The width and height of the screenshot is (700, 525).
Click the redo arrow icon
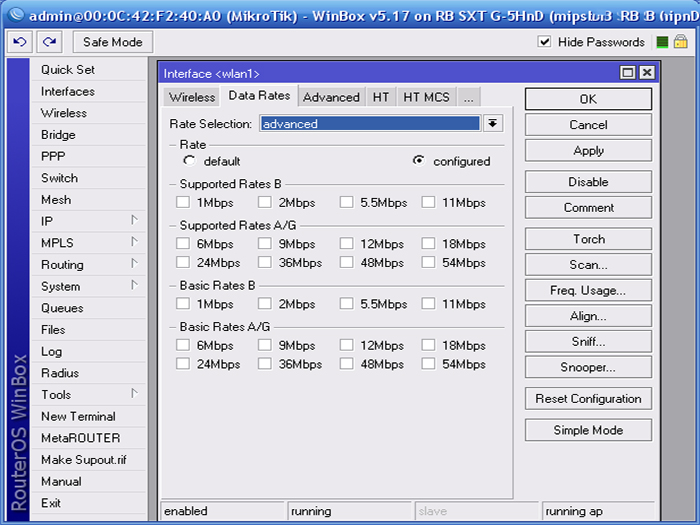tap(50, 42)
